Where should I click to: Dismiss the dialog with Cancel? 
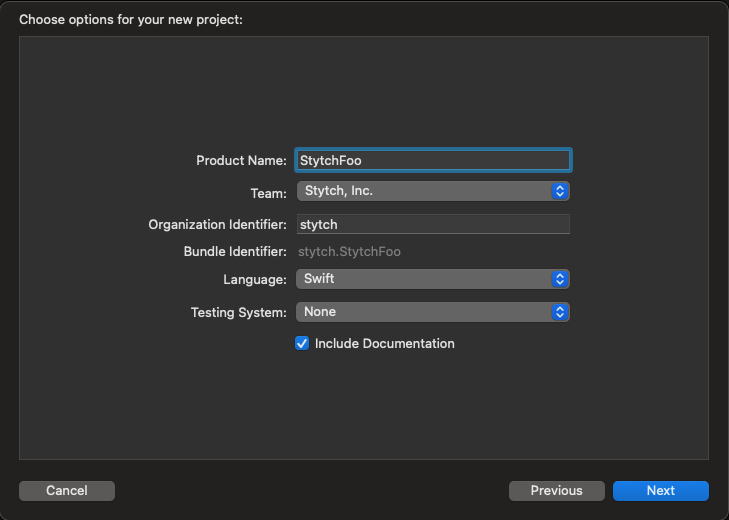[67, 490]
